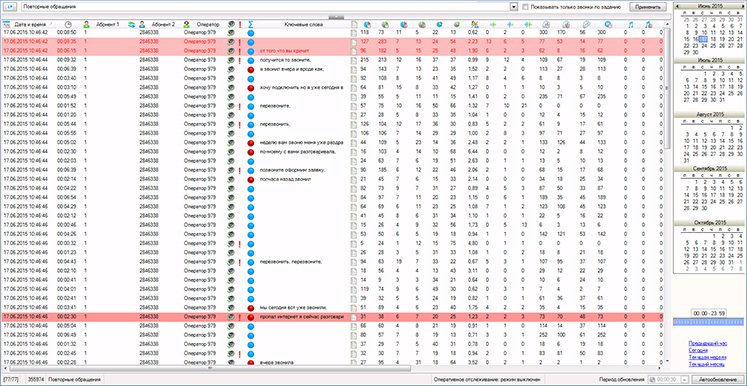Enable 'Показывать только звонки по заданию' checkbox
The image size is (747, 386).
(525, 7)
